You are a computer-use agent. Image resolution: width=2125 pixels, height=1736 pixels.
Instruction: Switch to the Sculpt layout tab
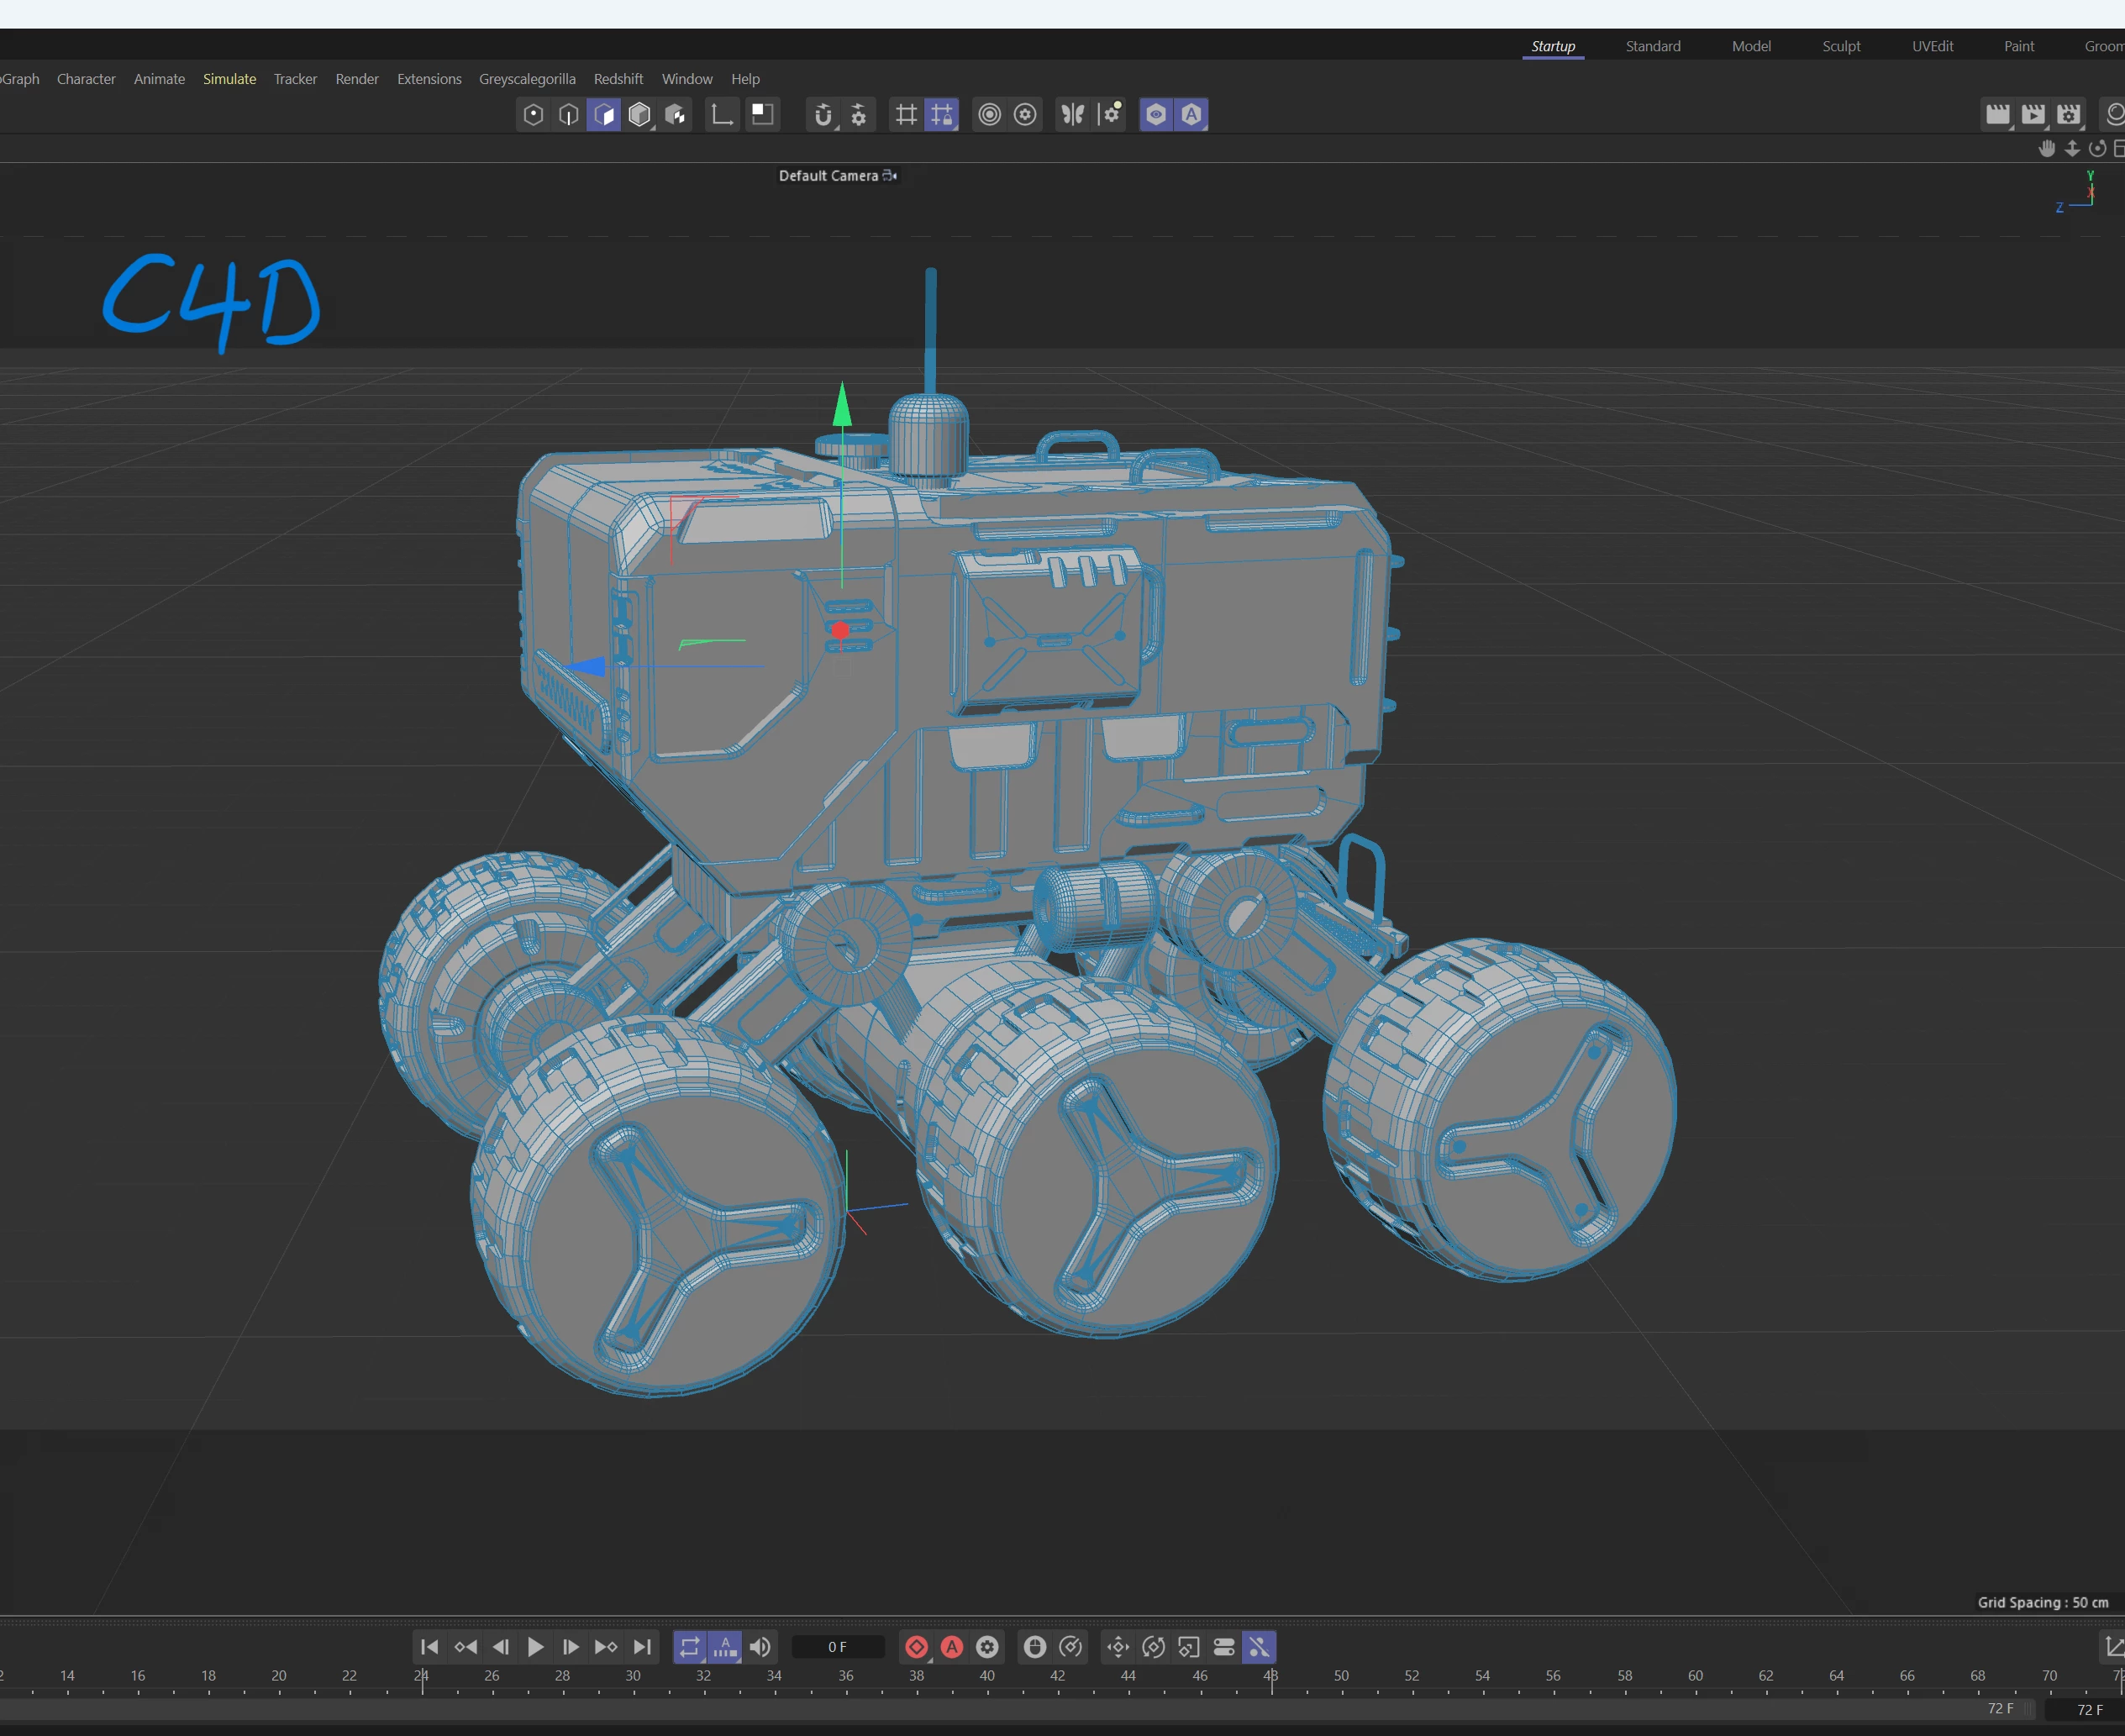pos(1840,46)
